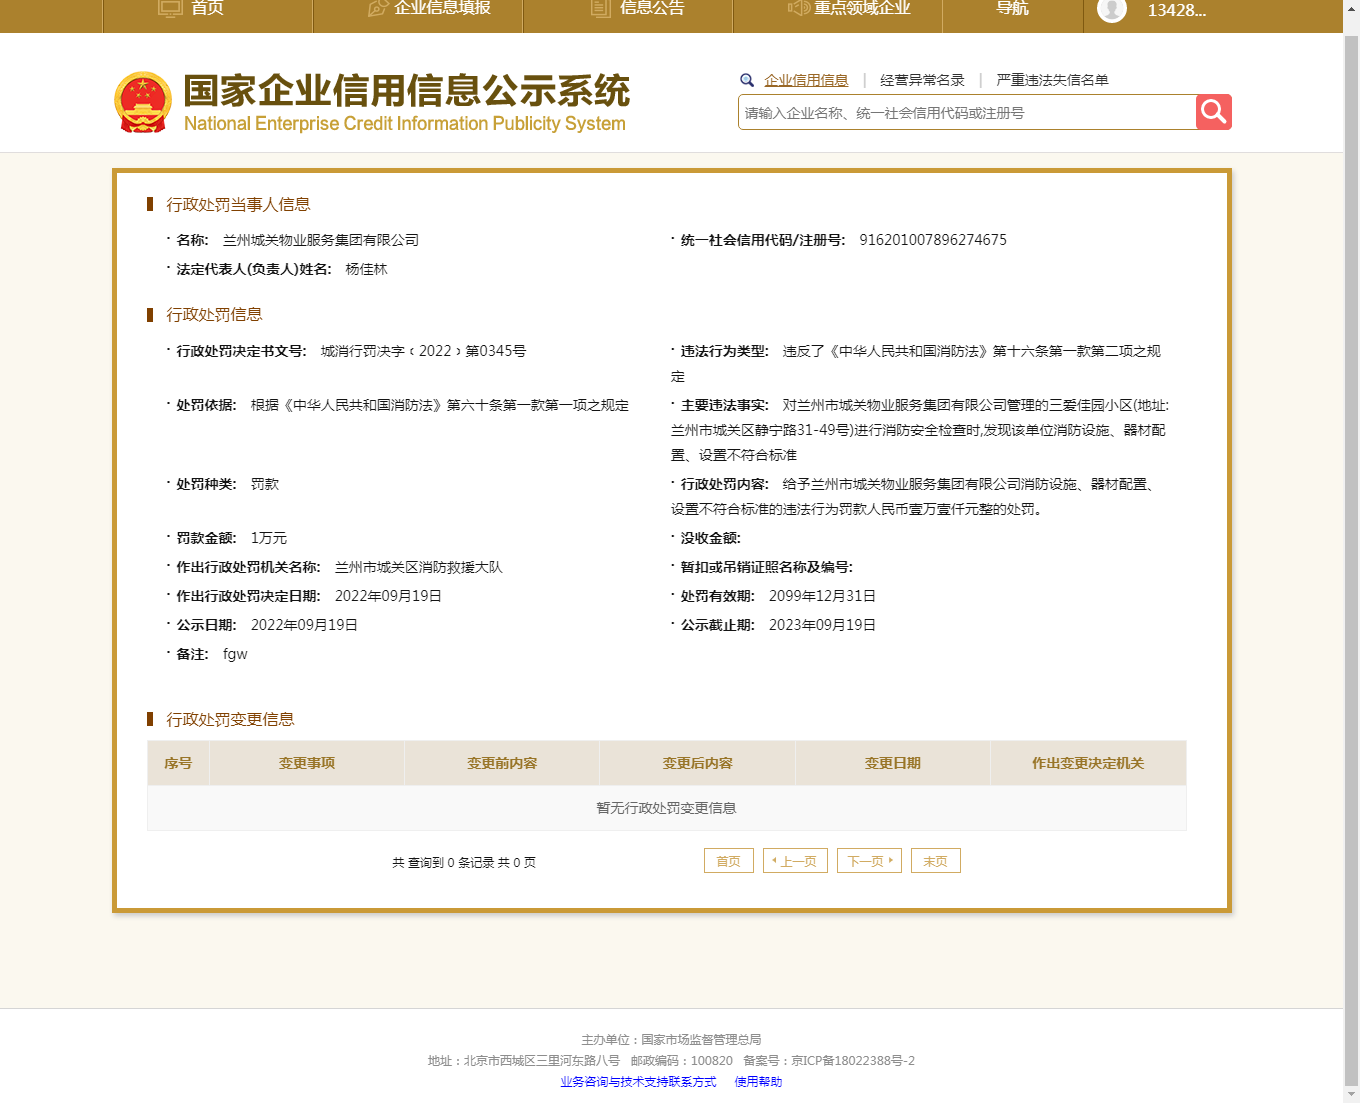
Task: Focus the enterprise name search input
Action: 967,112
